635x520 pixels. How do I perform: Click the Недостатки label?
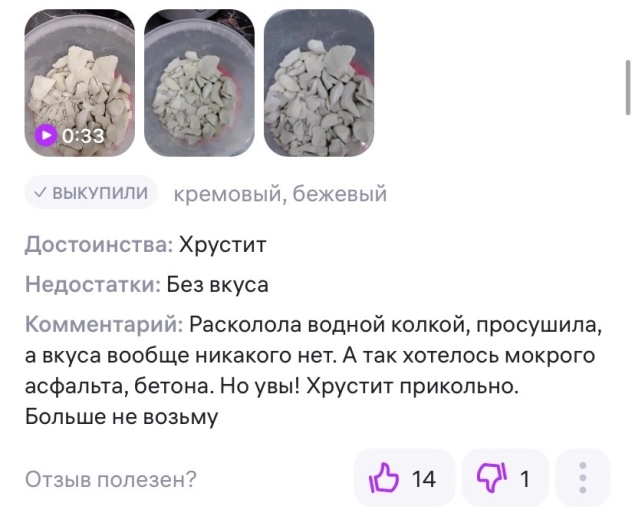tap(93, 284)
